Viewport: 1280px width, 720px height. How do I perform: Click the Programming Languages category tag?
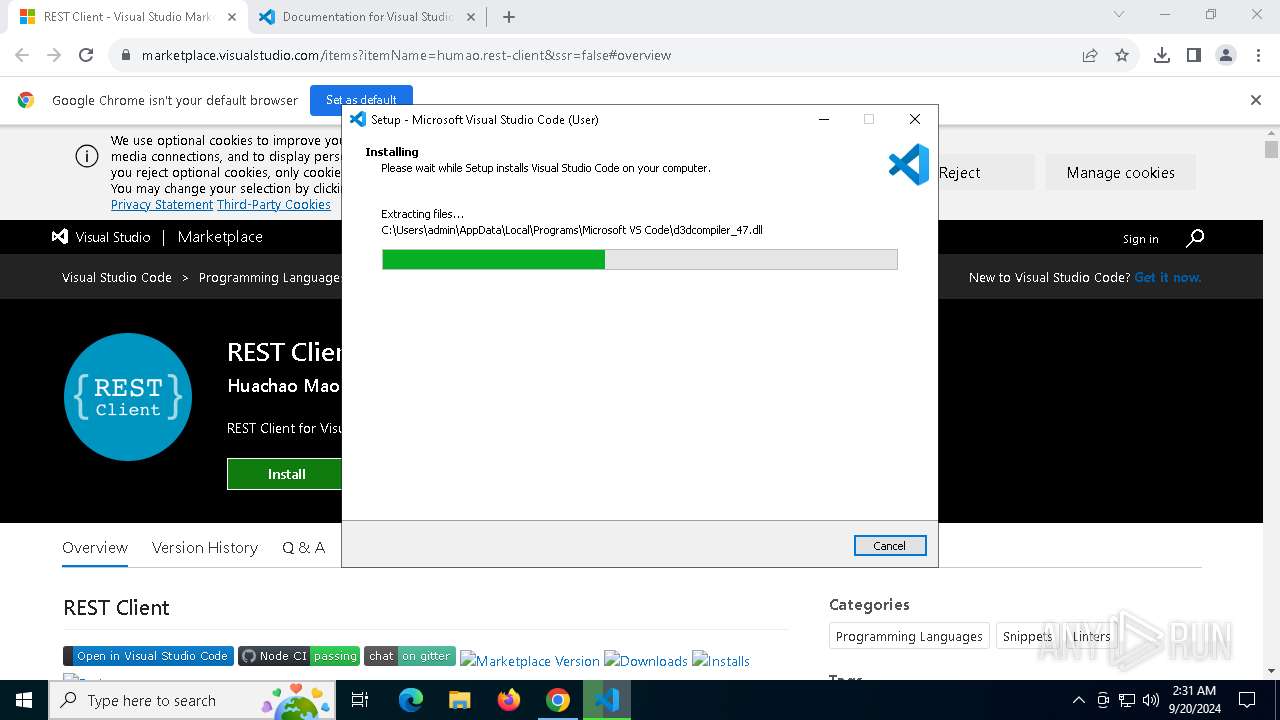point(909,636)
